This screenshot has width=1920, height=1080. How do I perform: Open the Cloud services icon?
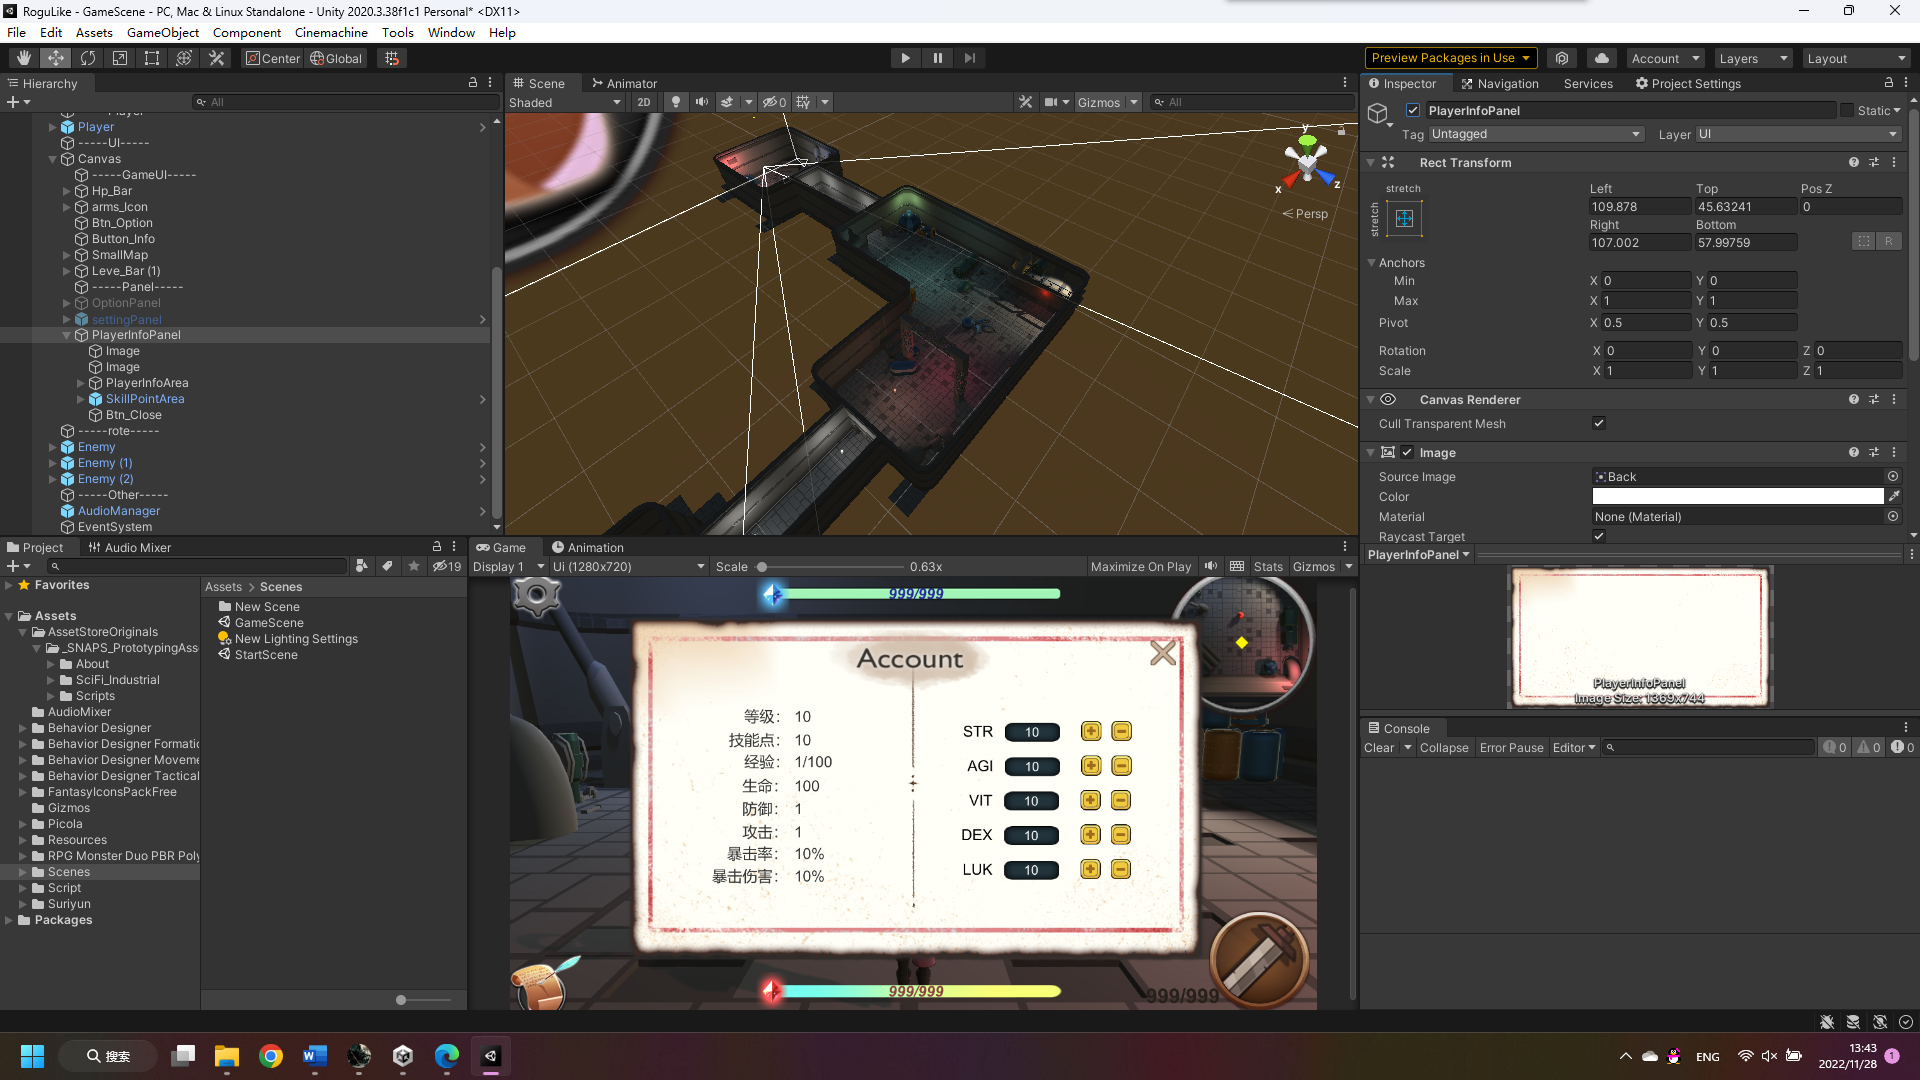(x=1602, y=58)
